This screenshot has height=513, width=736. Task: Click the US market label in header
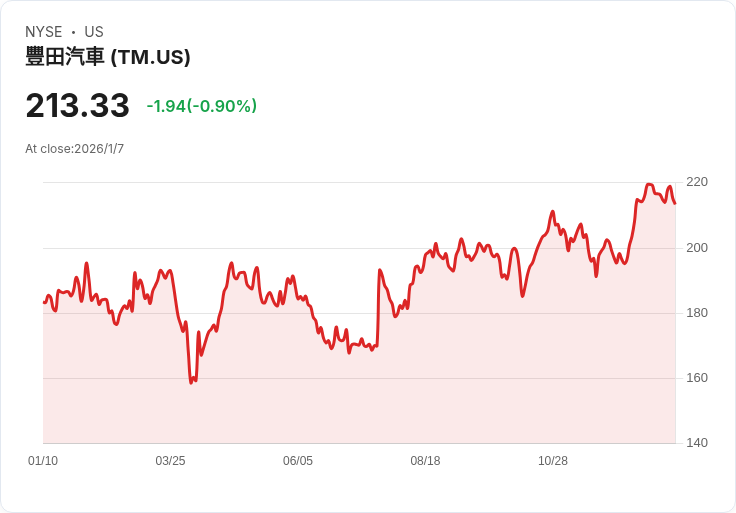(94, 32)
